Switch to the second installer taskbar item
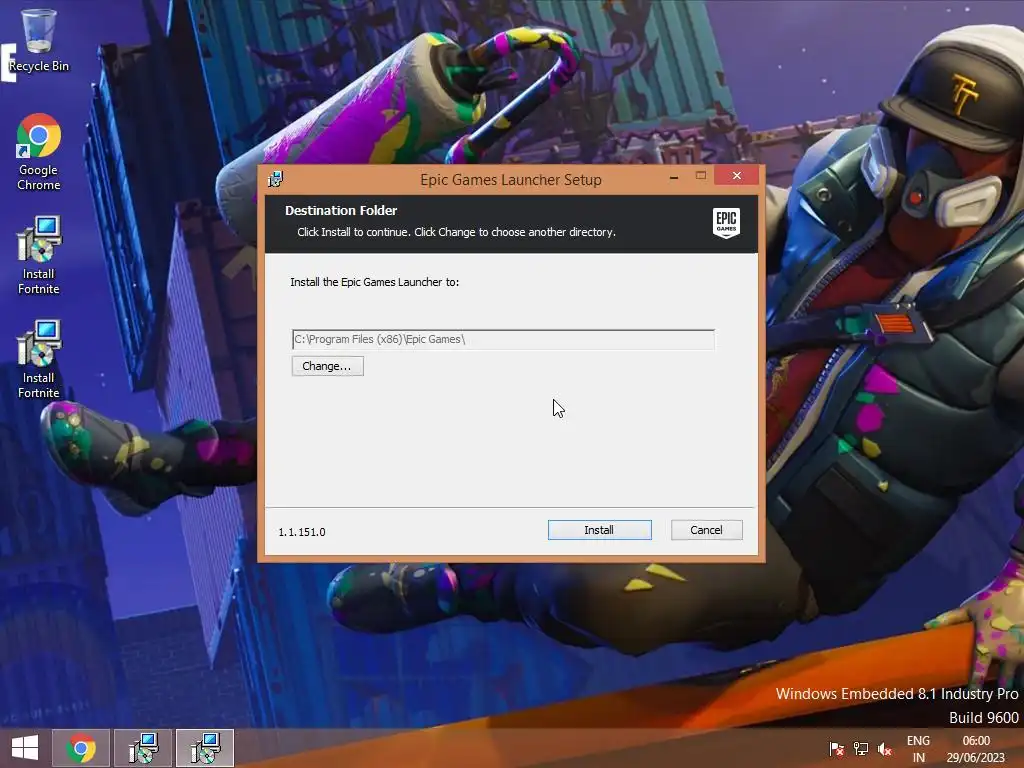This screenshot has width=1024, height=768. click(205, 748)
